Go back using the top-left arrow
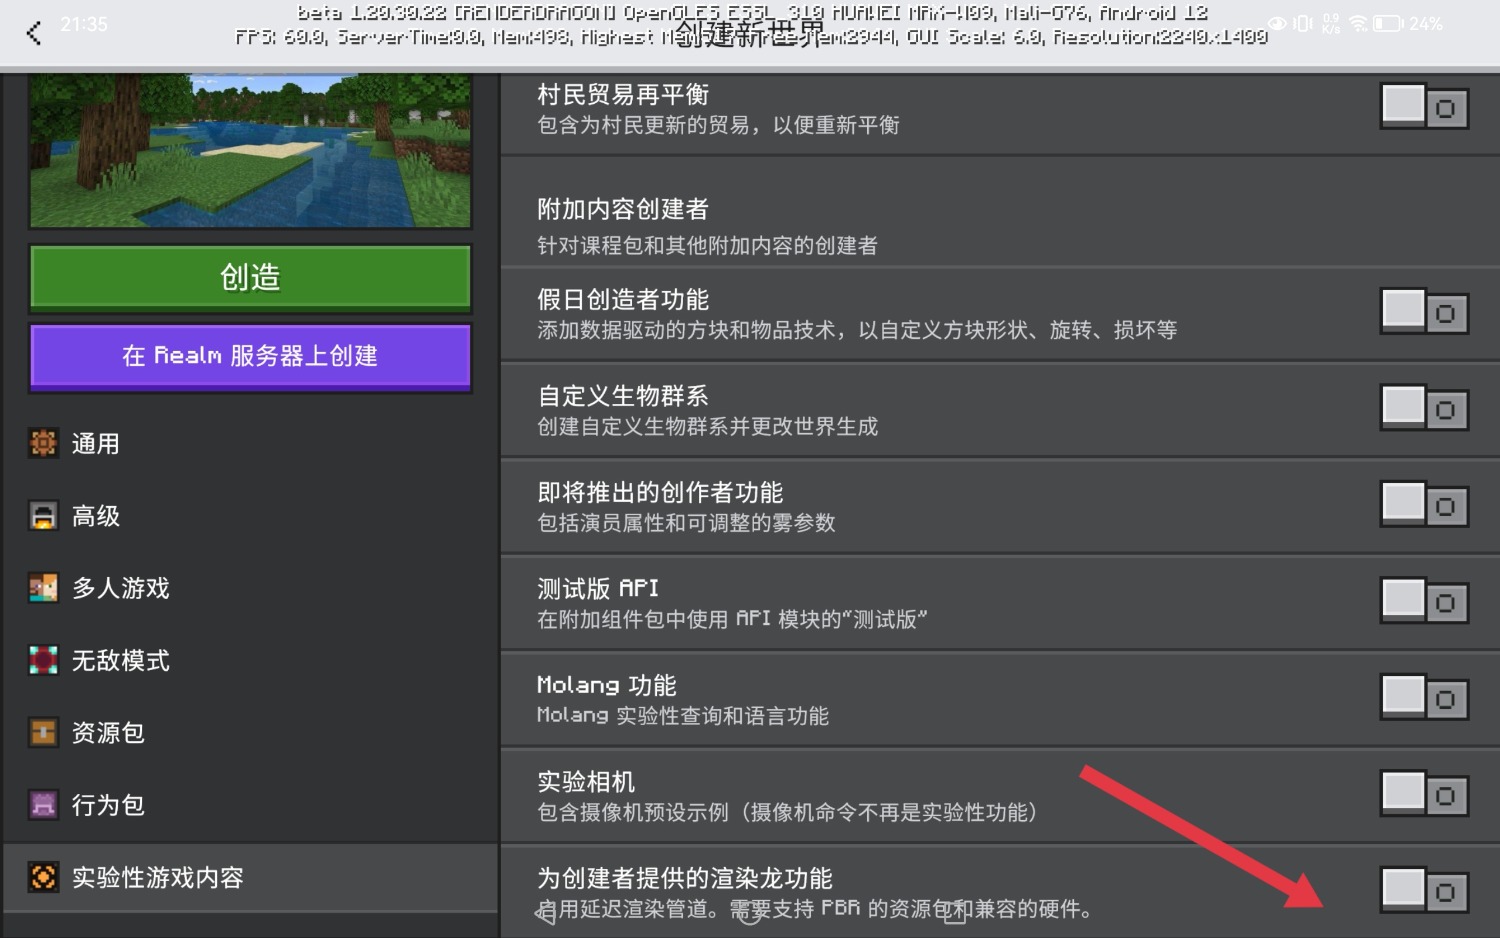 point(34,33)
